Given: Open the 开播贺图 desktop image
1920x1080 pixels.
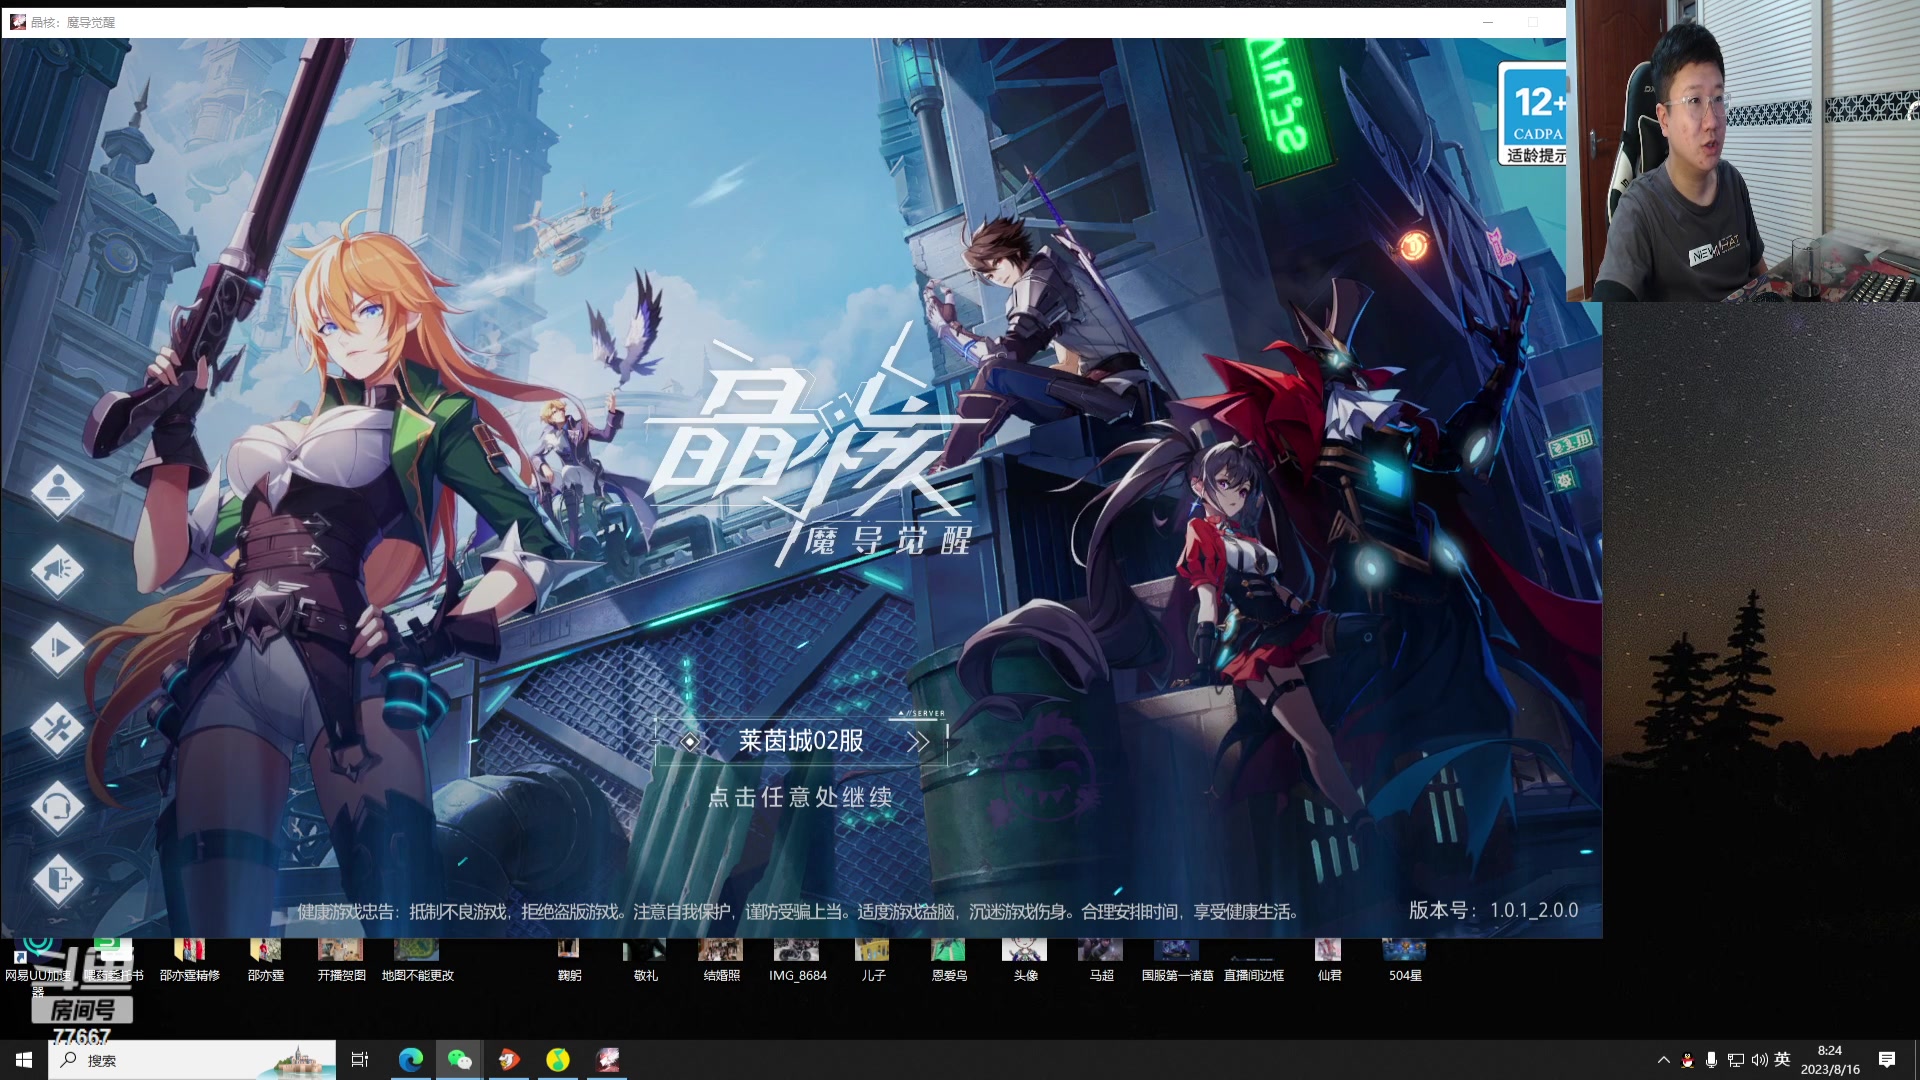Looking at the screenshot, I should [341, 960].
